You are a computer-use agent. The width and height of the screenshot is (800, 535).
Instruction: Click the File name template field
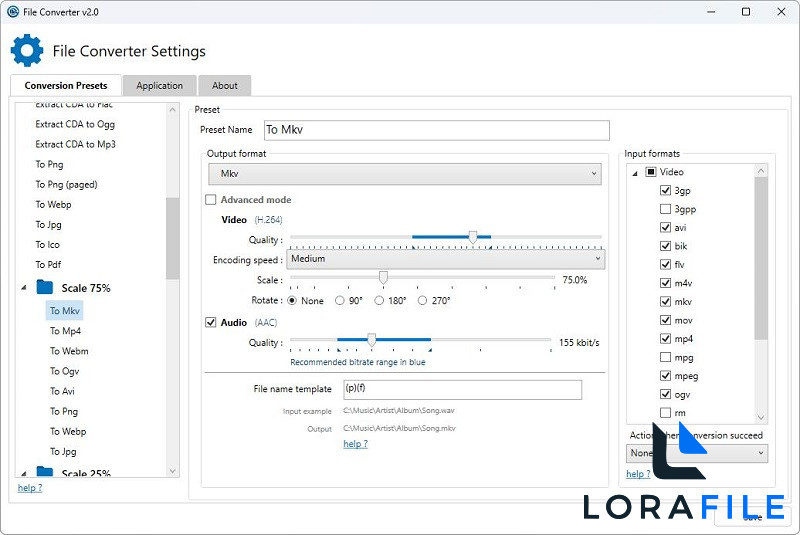462,390
